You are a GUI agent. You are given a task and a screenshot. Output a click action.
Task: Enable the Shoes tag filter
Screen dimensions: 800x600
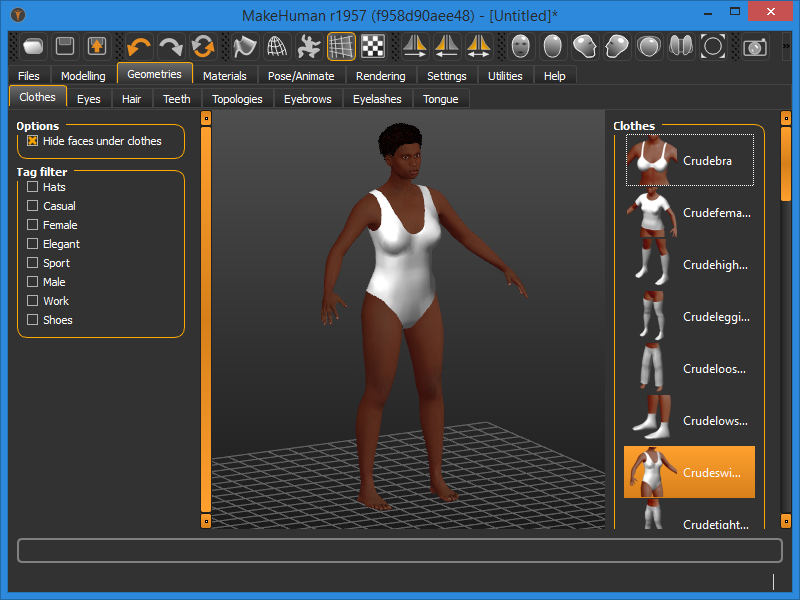point(33,319)
